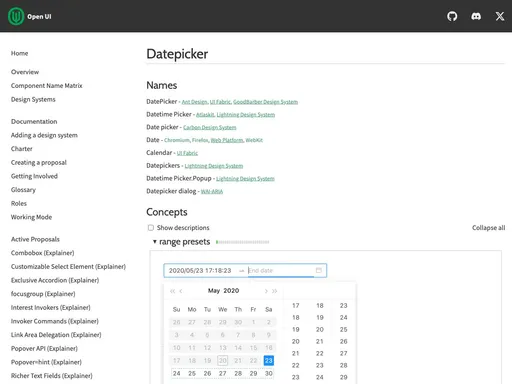Open Design Systems sidebar link
The width and height of the screenshot is (512, 384).
33,99
